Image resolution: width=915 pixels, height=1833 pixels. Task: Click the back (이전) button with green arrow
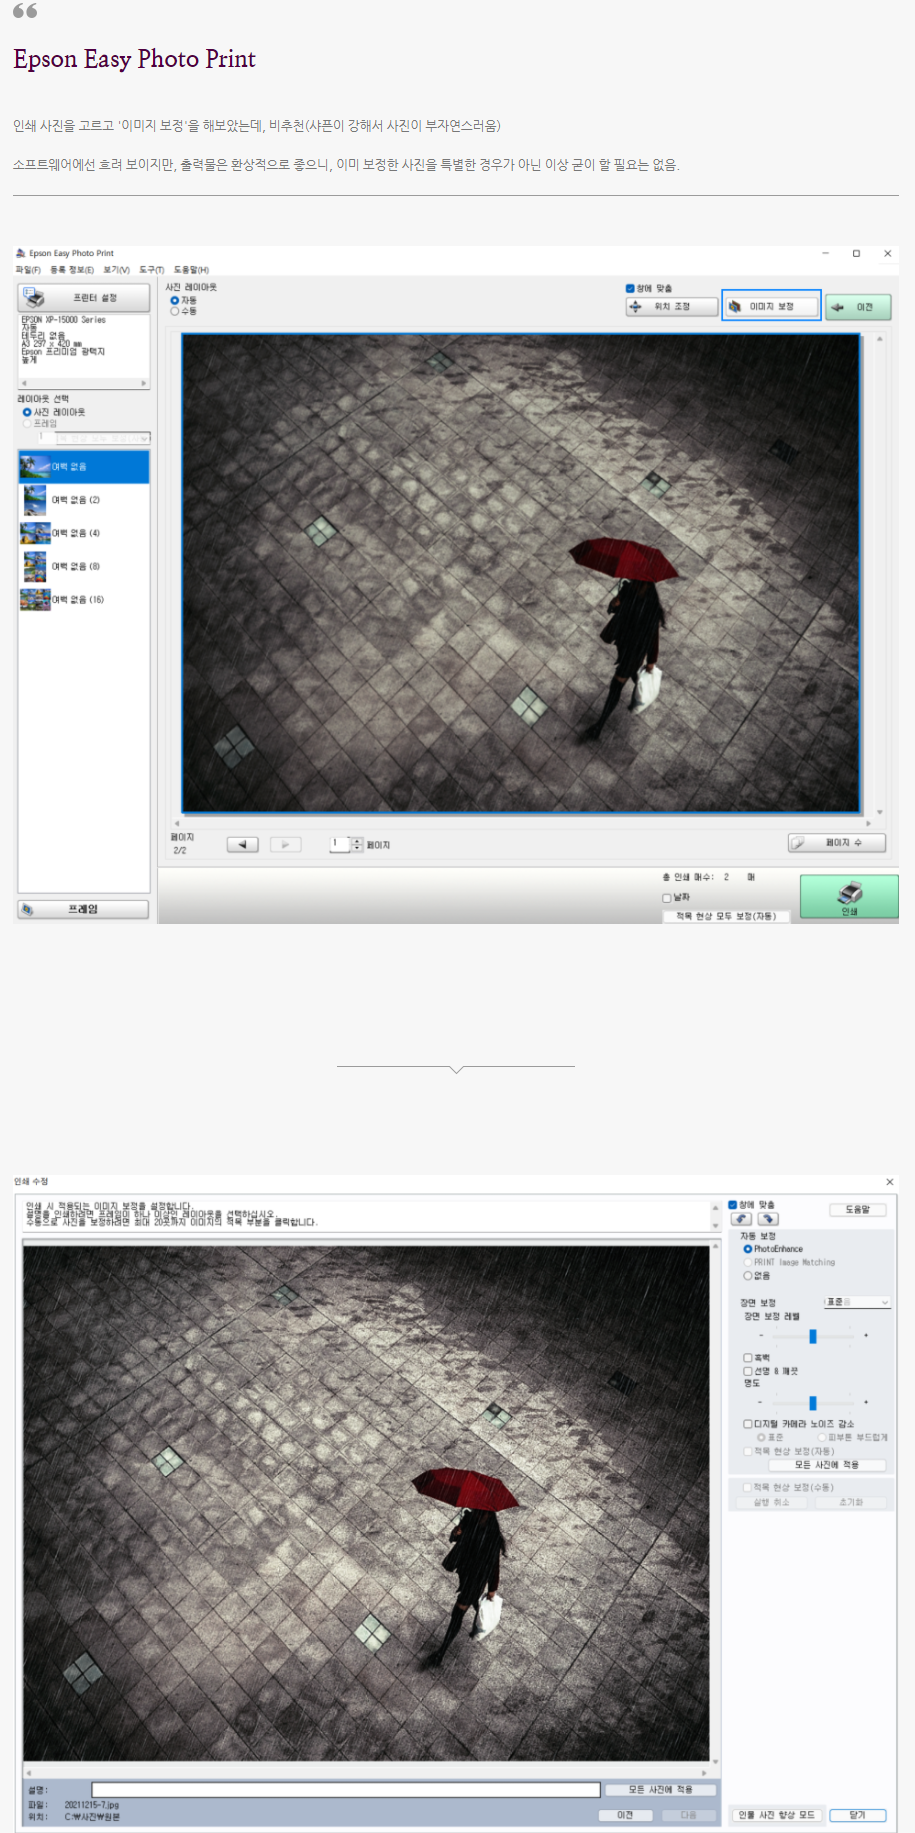click(857, 307)
